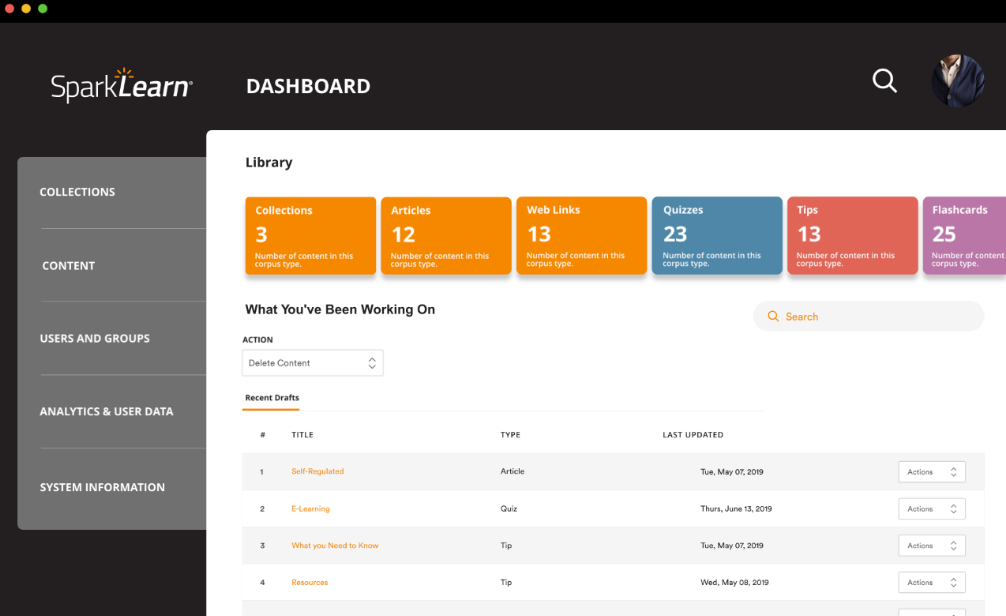
Task: Navigate to Users and Groups
Action: (94, 338)
